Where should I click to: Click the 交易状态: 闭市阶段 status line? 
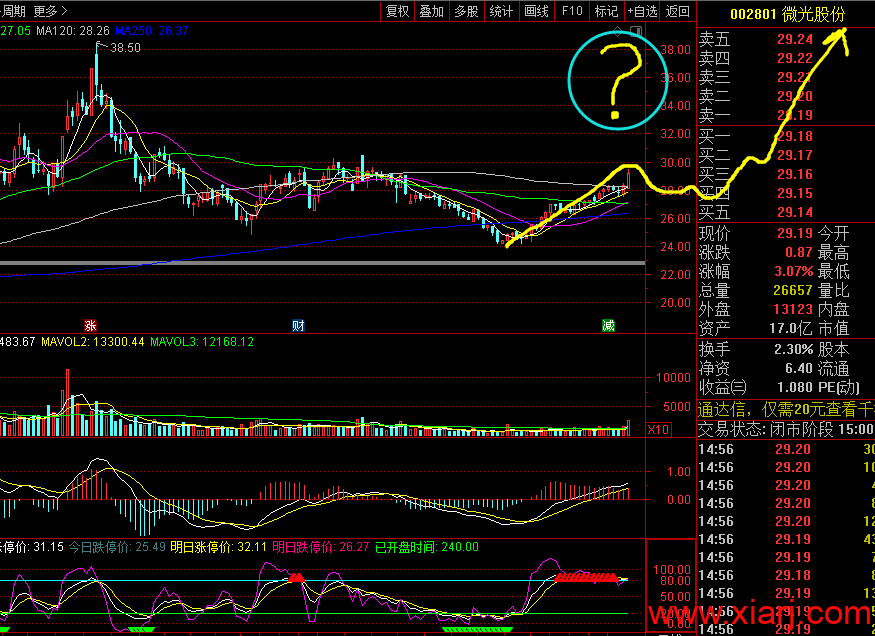pos(786,429)
